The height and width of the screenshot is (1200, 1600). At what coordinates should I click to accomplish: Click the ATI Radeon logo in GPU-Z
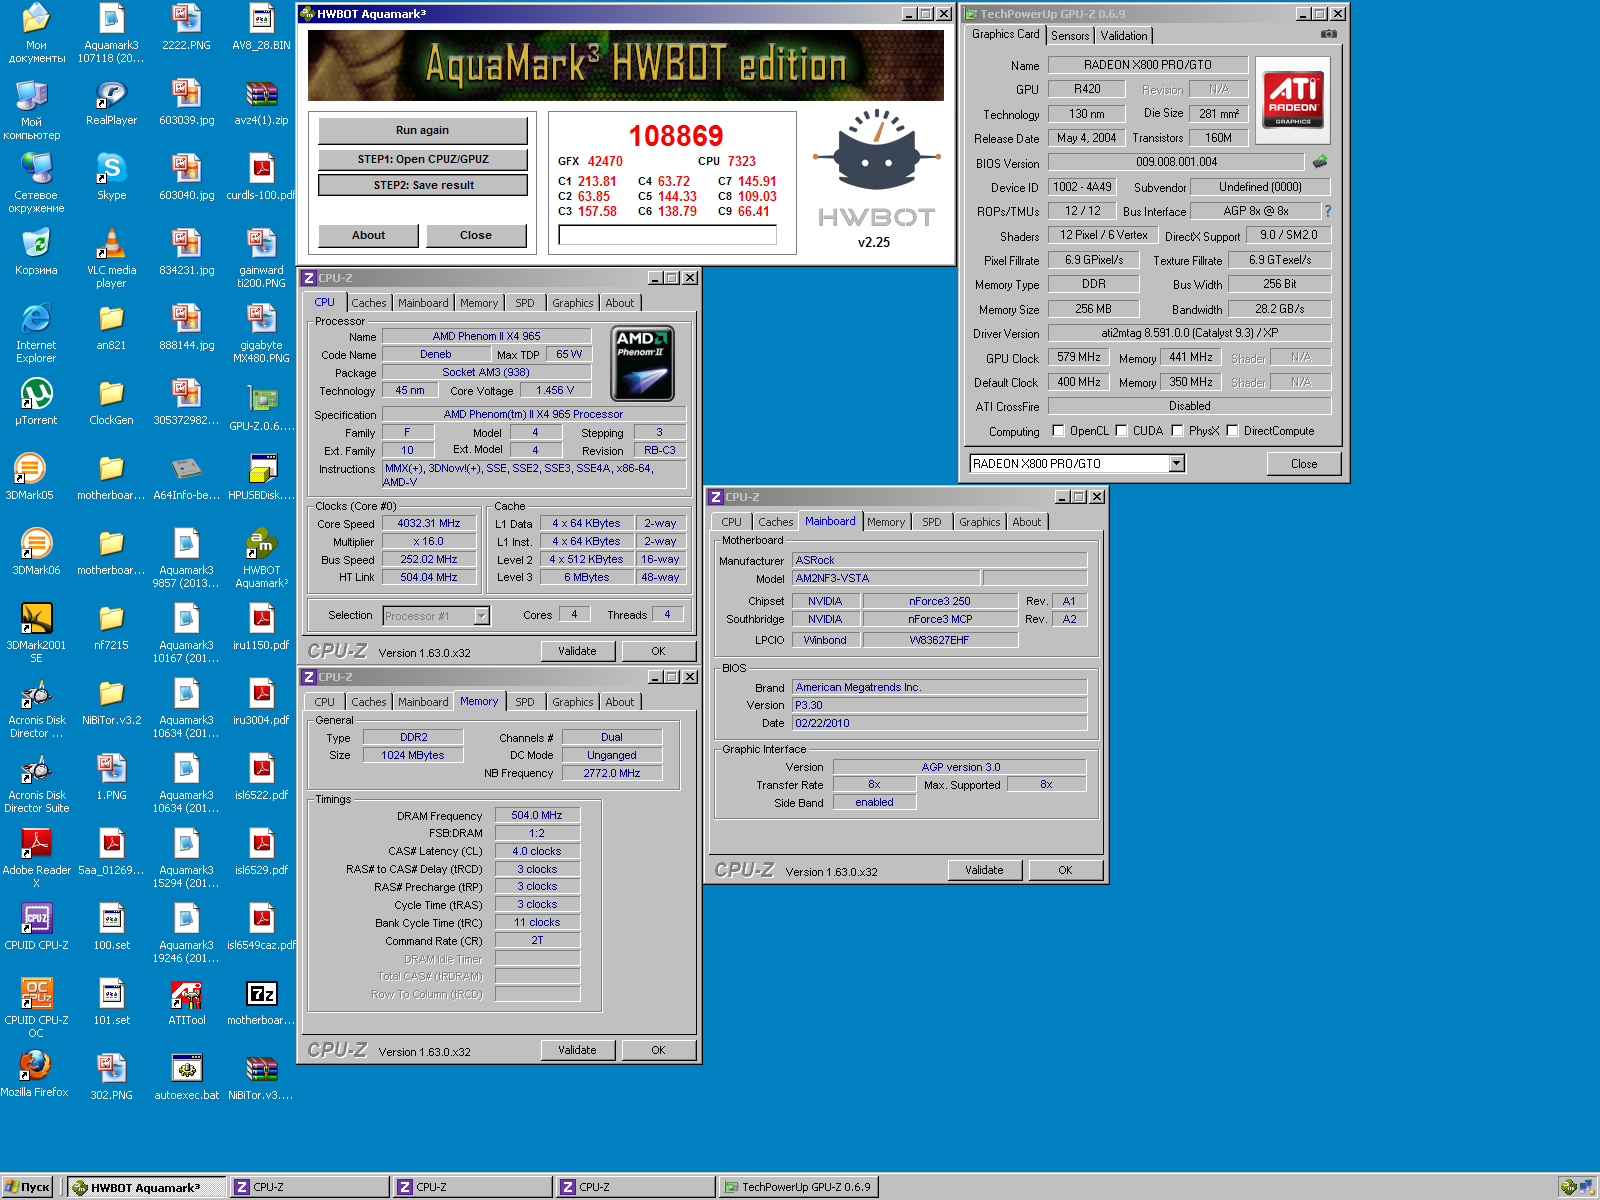click(x=1293, y=100)
